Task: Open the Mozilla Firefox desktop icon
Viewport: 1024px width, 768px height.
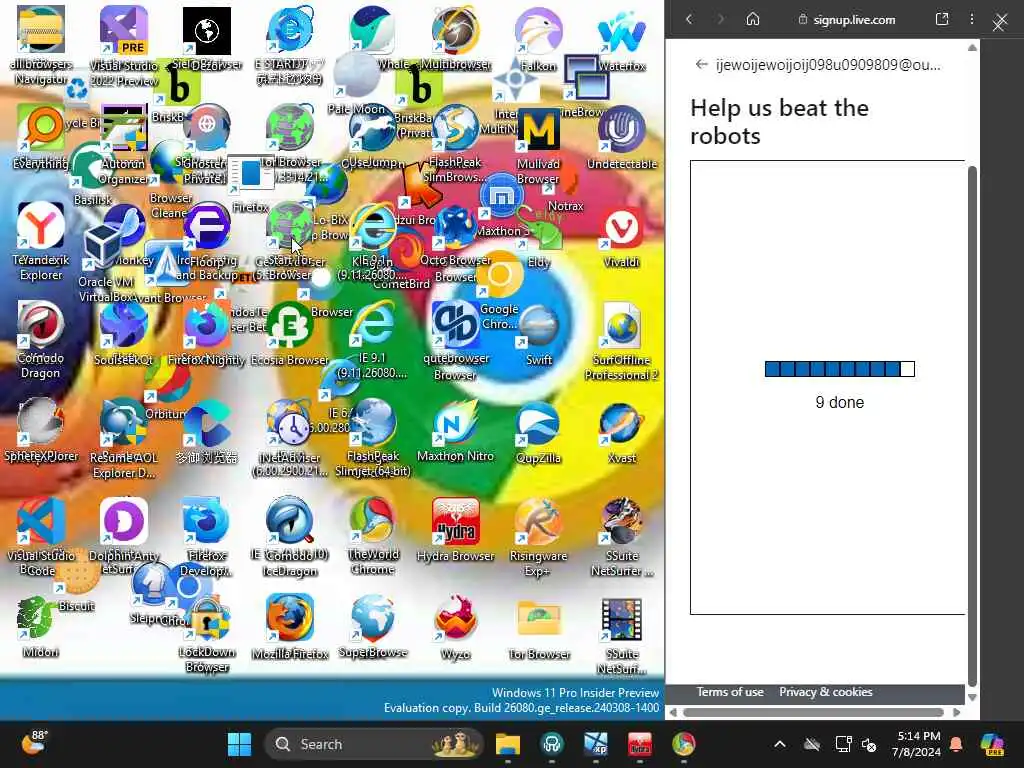Action: point(290,619)
